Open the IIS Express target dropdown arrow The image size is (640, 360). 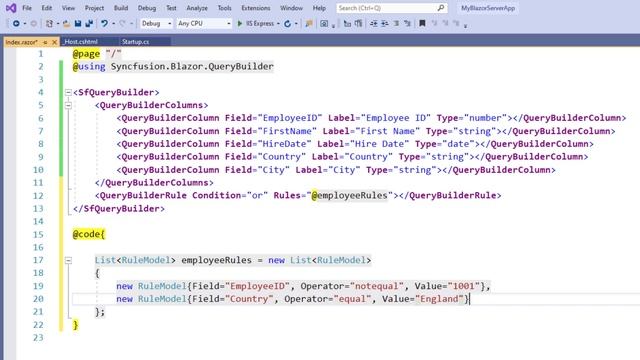(278, 24)
